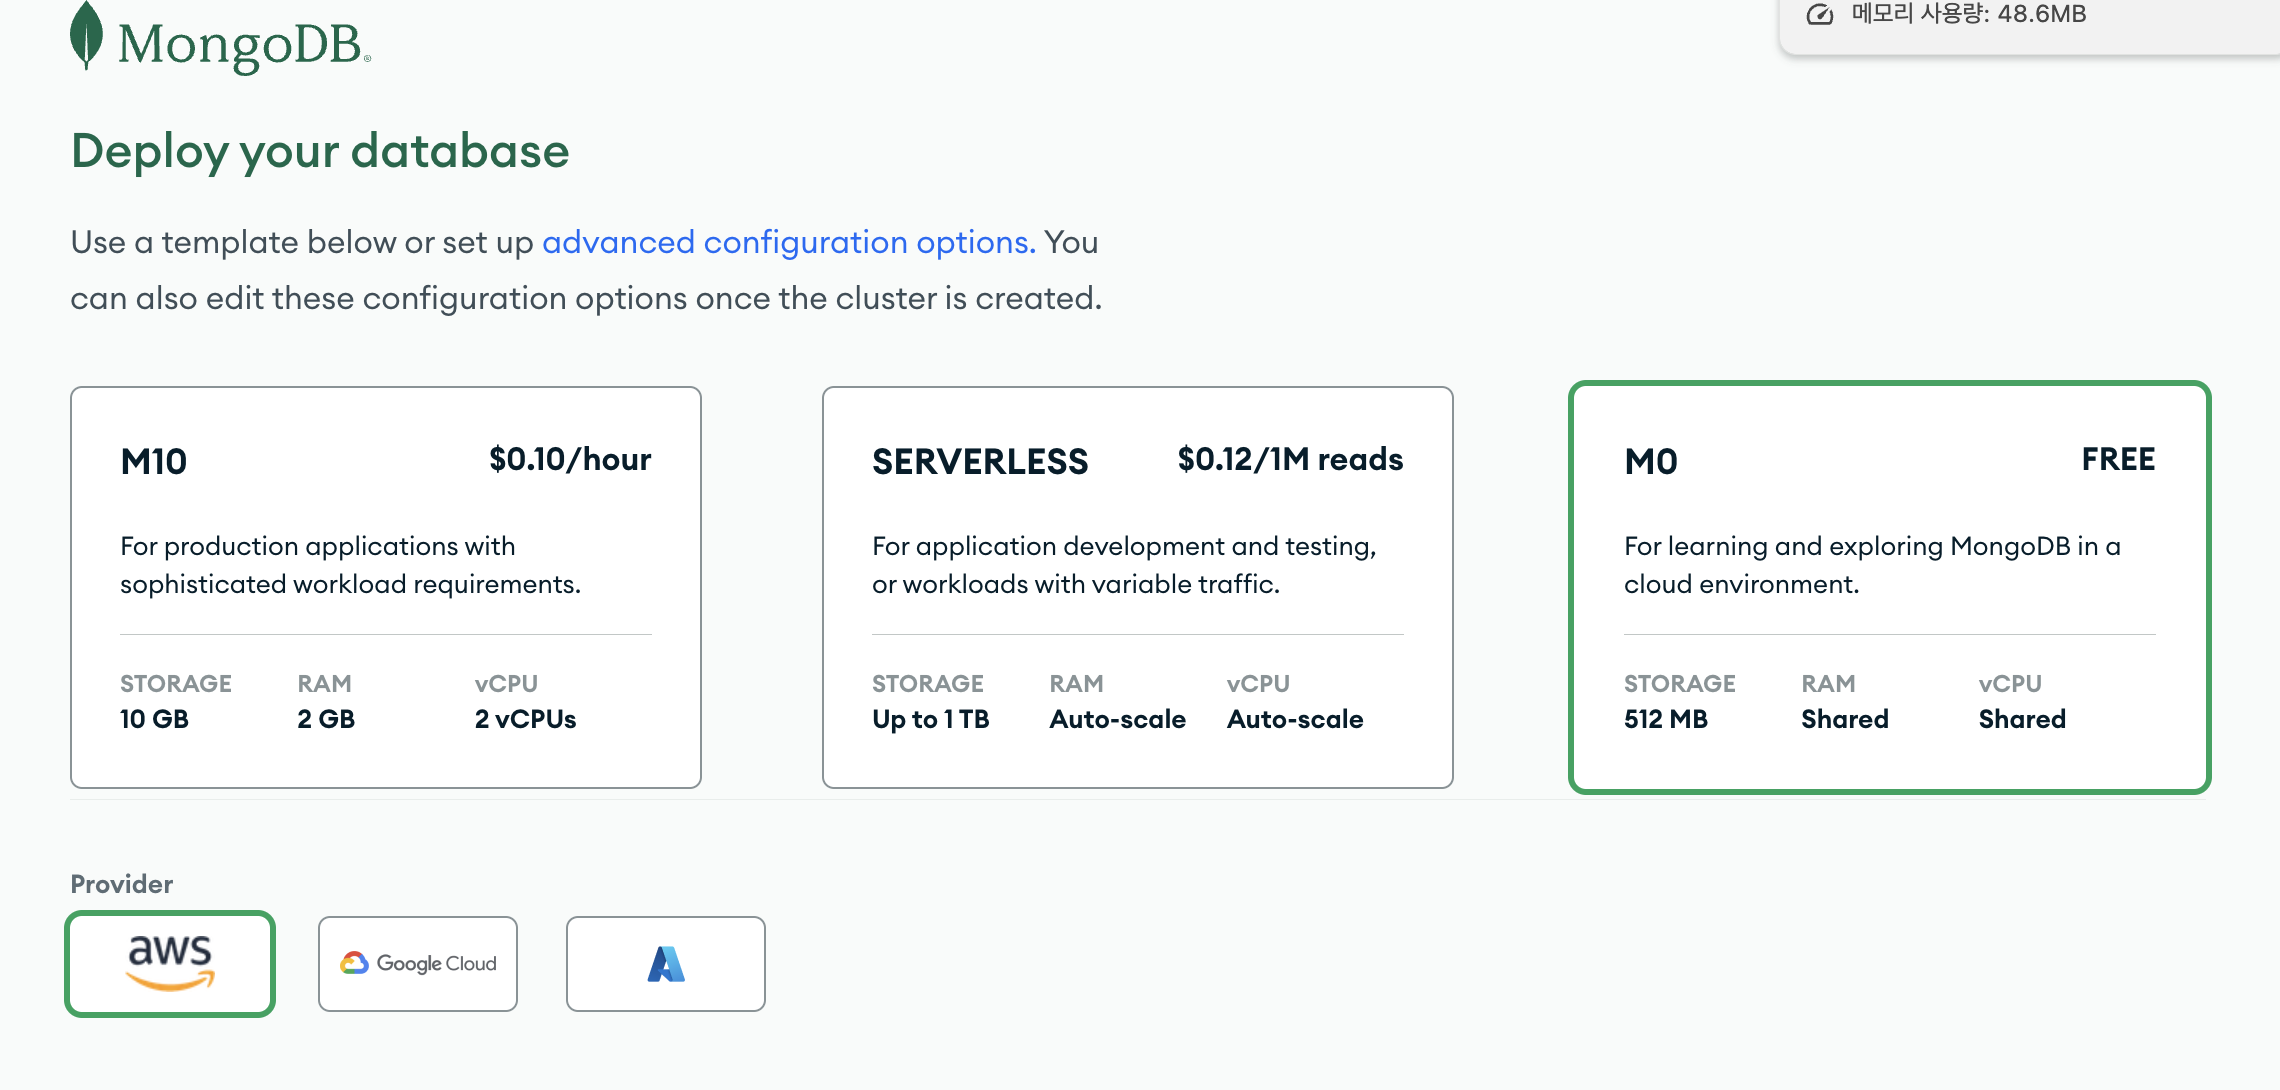2280x1090 pixels.
Task: Open advanced configuration options link
Action: [788, 242]
